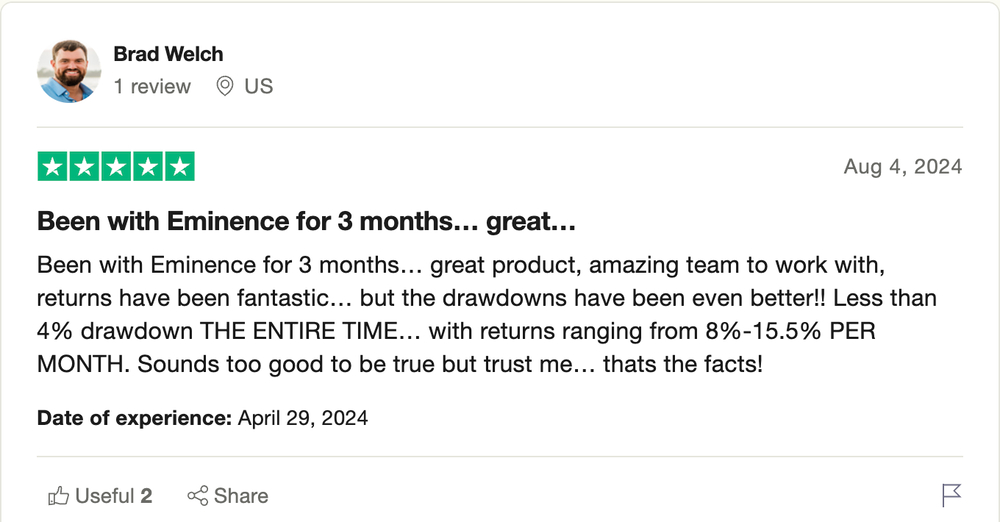Viewport: 1000px width, 522px height.
Task: Click the "US" country label
Action: (258, 86)
